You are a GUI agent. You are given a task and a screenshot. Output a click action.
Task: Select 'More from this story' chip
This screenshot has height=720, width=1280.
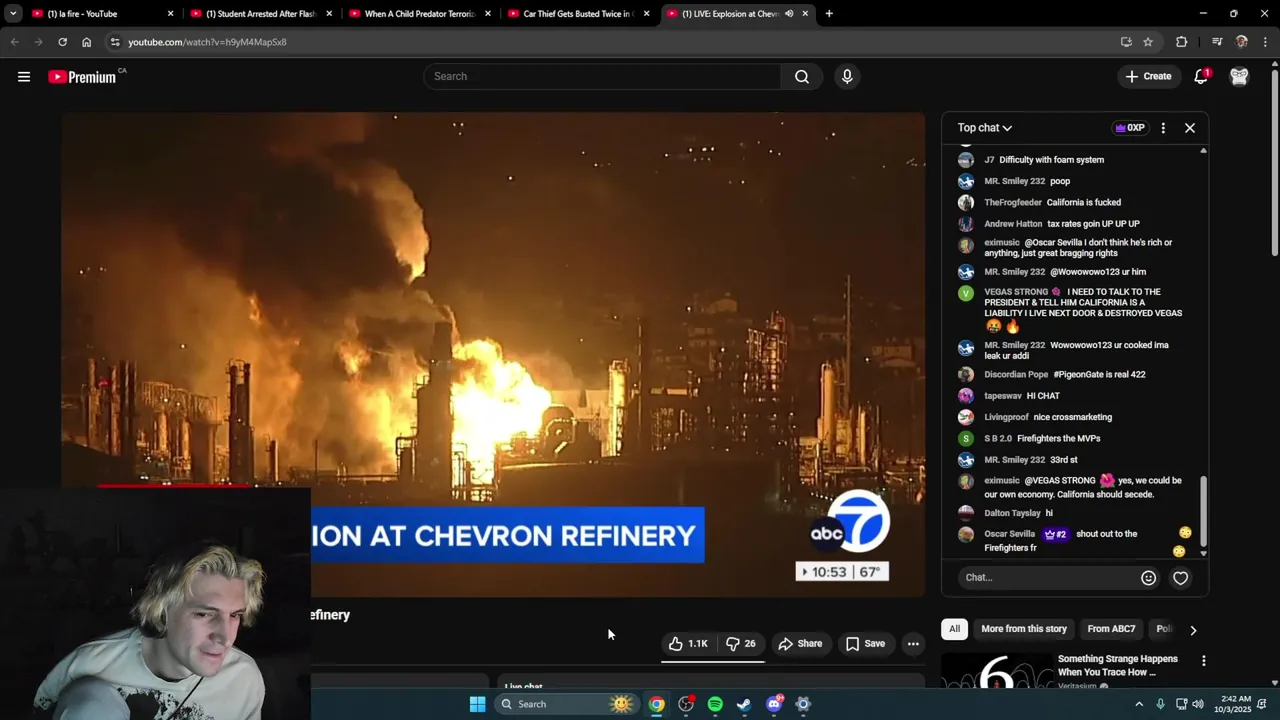click(1023, 629)
